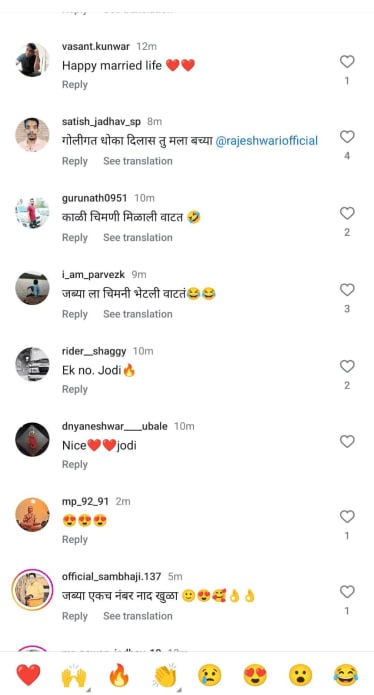The image size is (374, 695).
Task: See translation of gurunath0951's comment
Action: pos(138,238)
